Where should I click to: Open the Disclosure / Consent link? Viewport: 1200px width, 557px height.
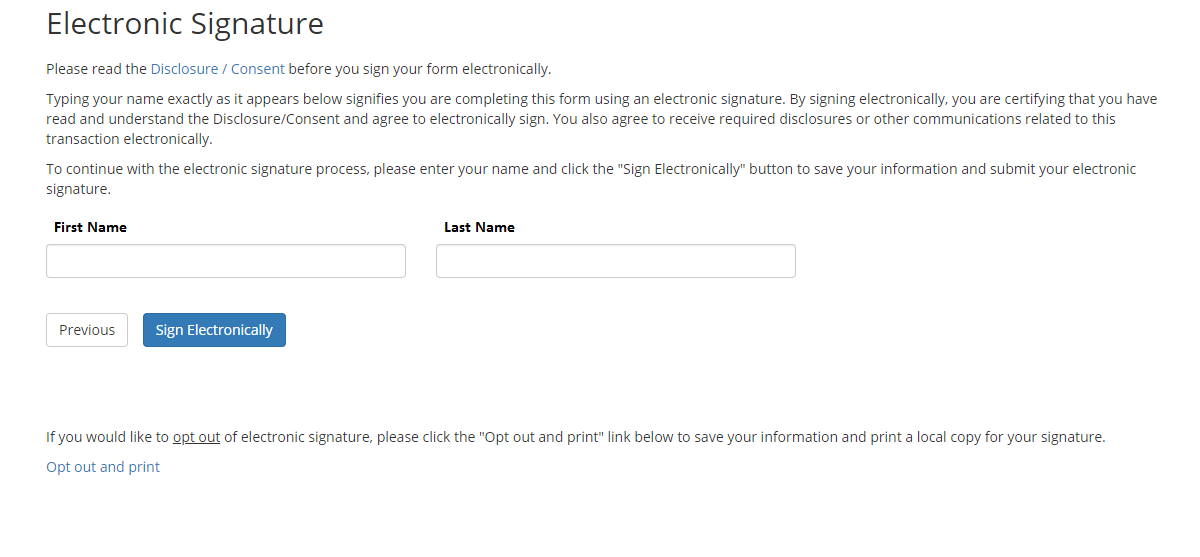(x=217, y=69)
